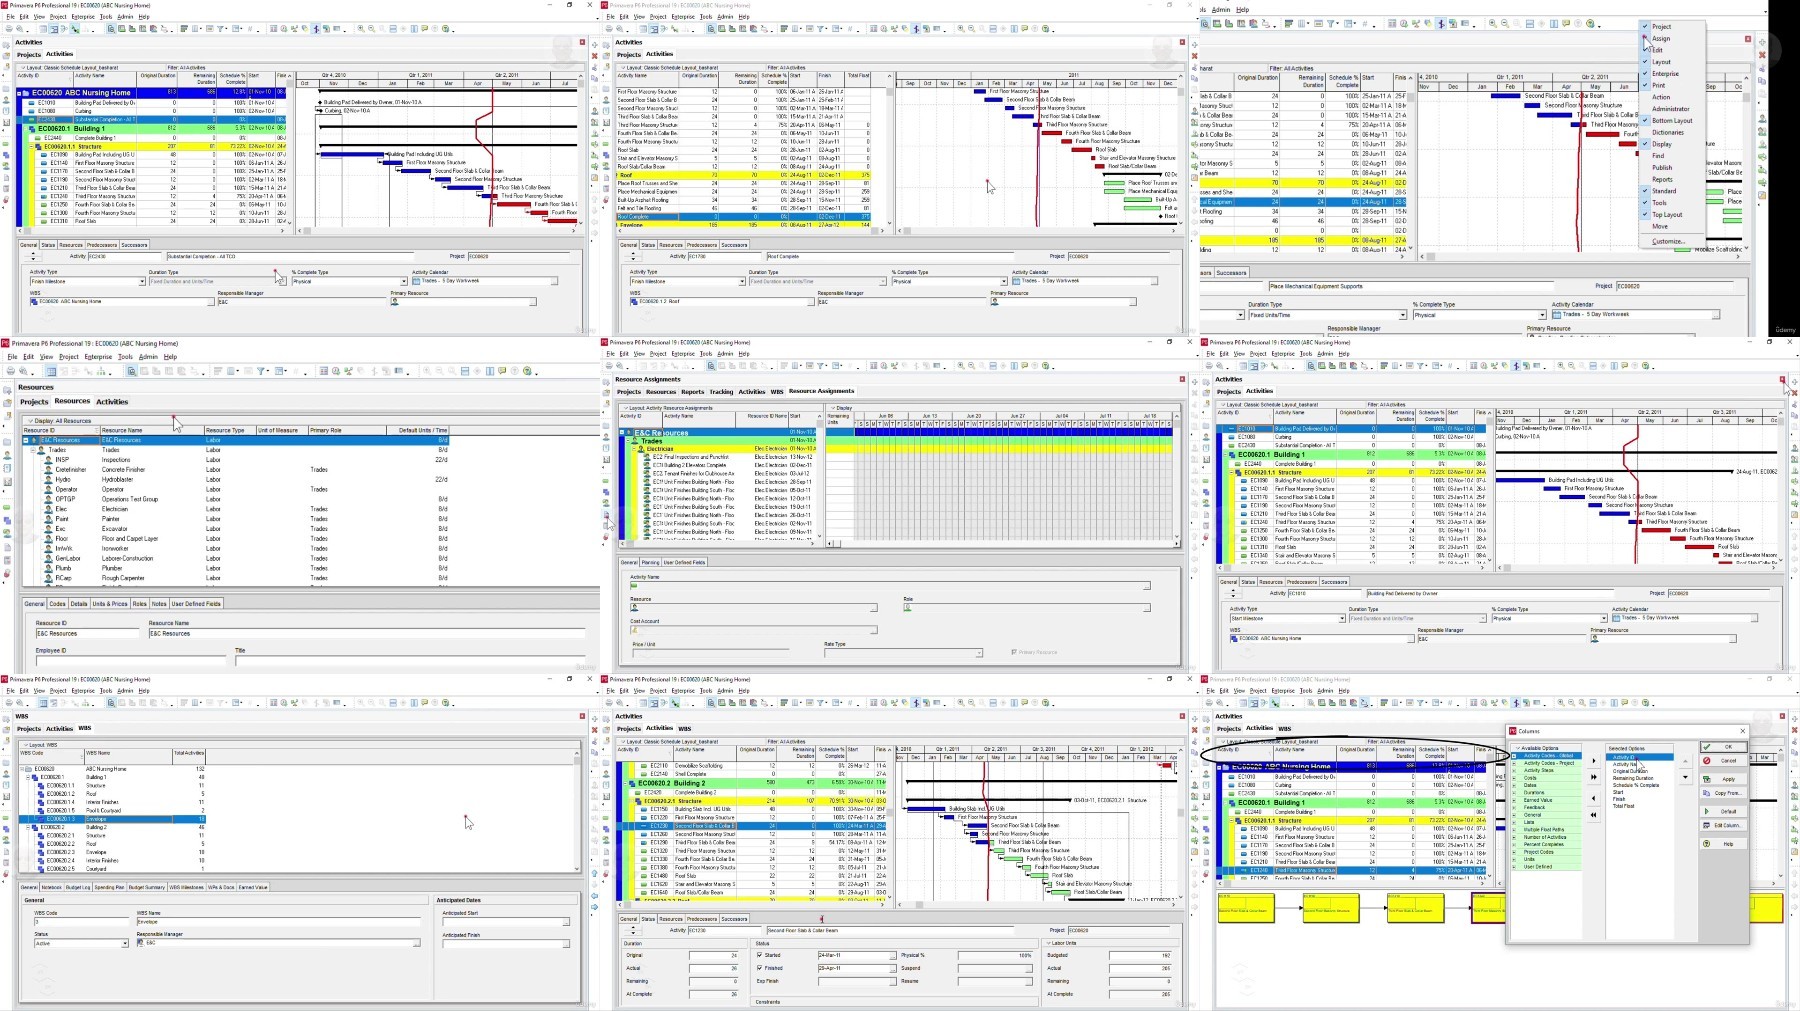Click move-up arrow in Columns dialog
This screenshot has height=1011, width=1800.
click(x=1685, y=761)
